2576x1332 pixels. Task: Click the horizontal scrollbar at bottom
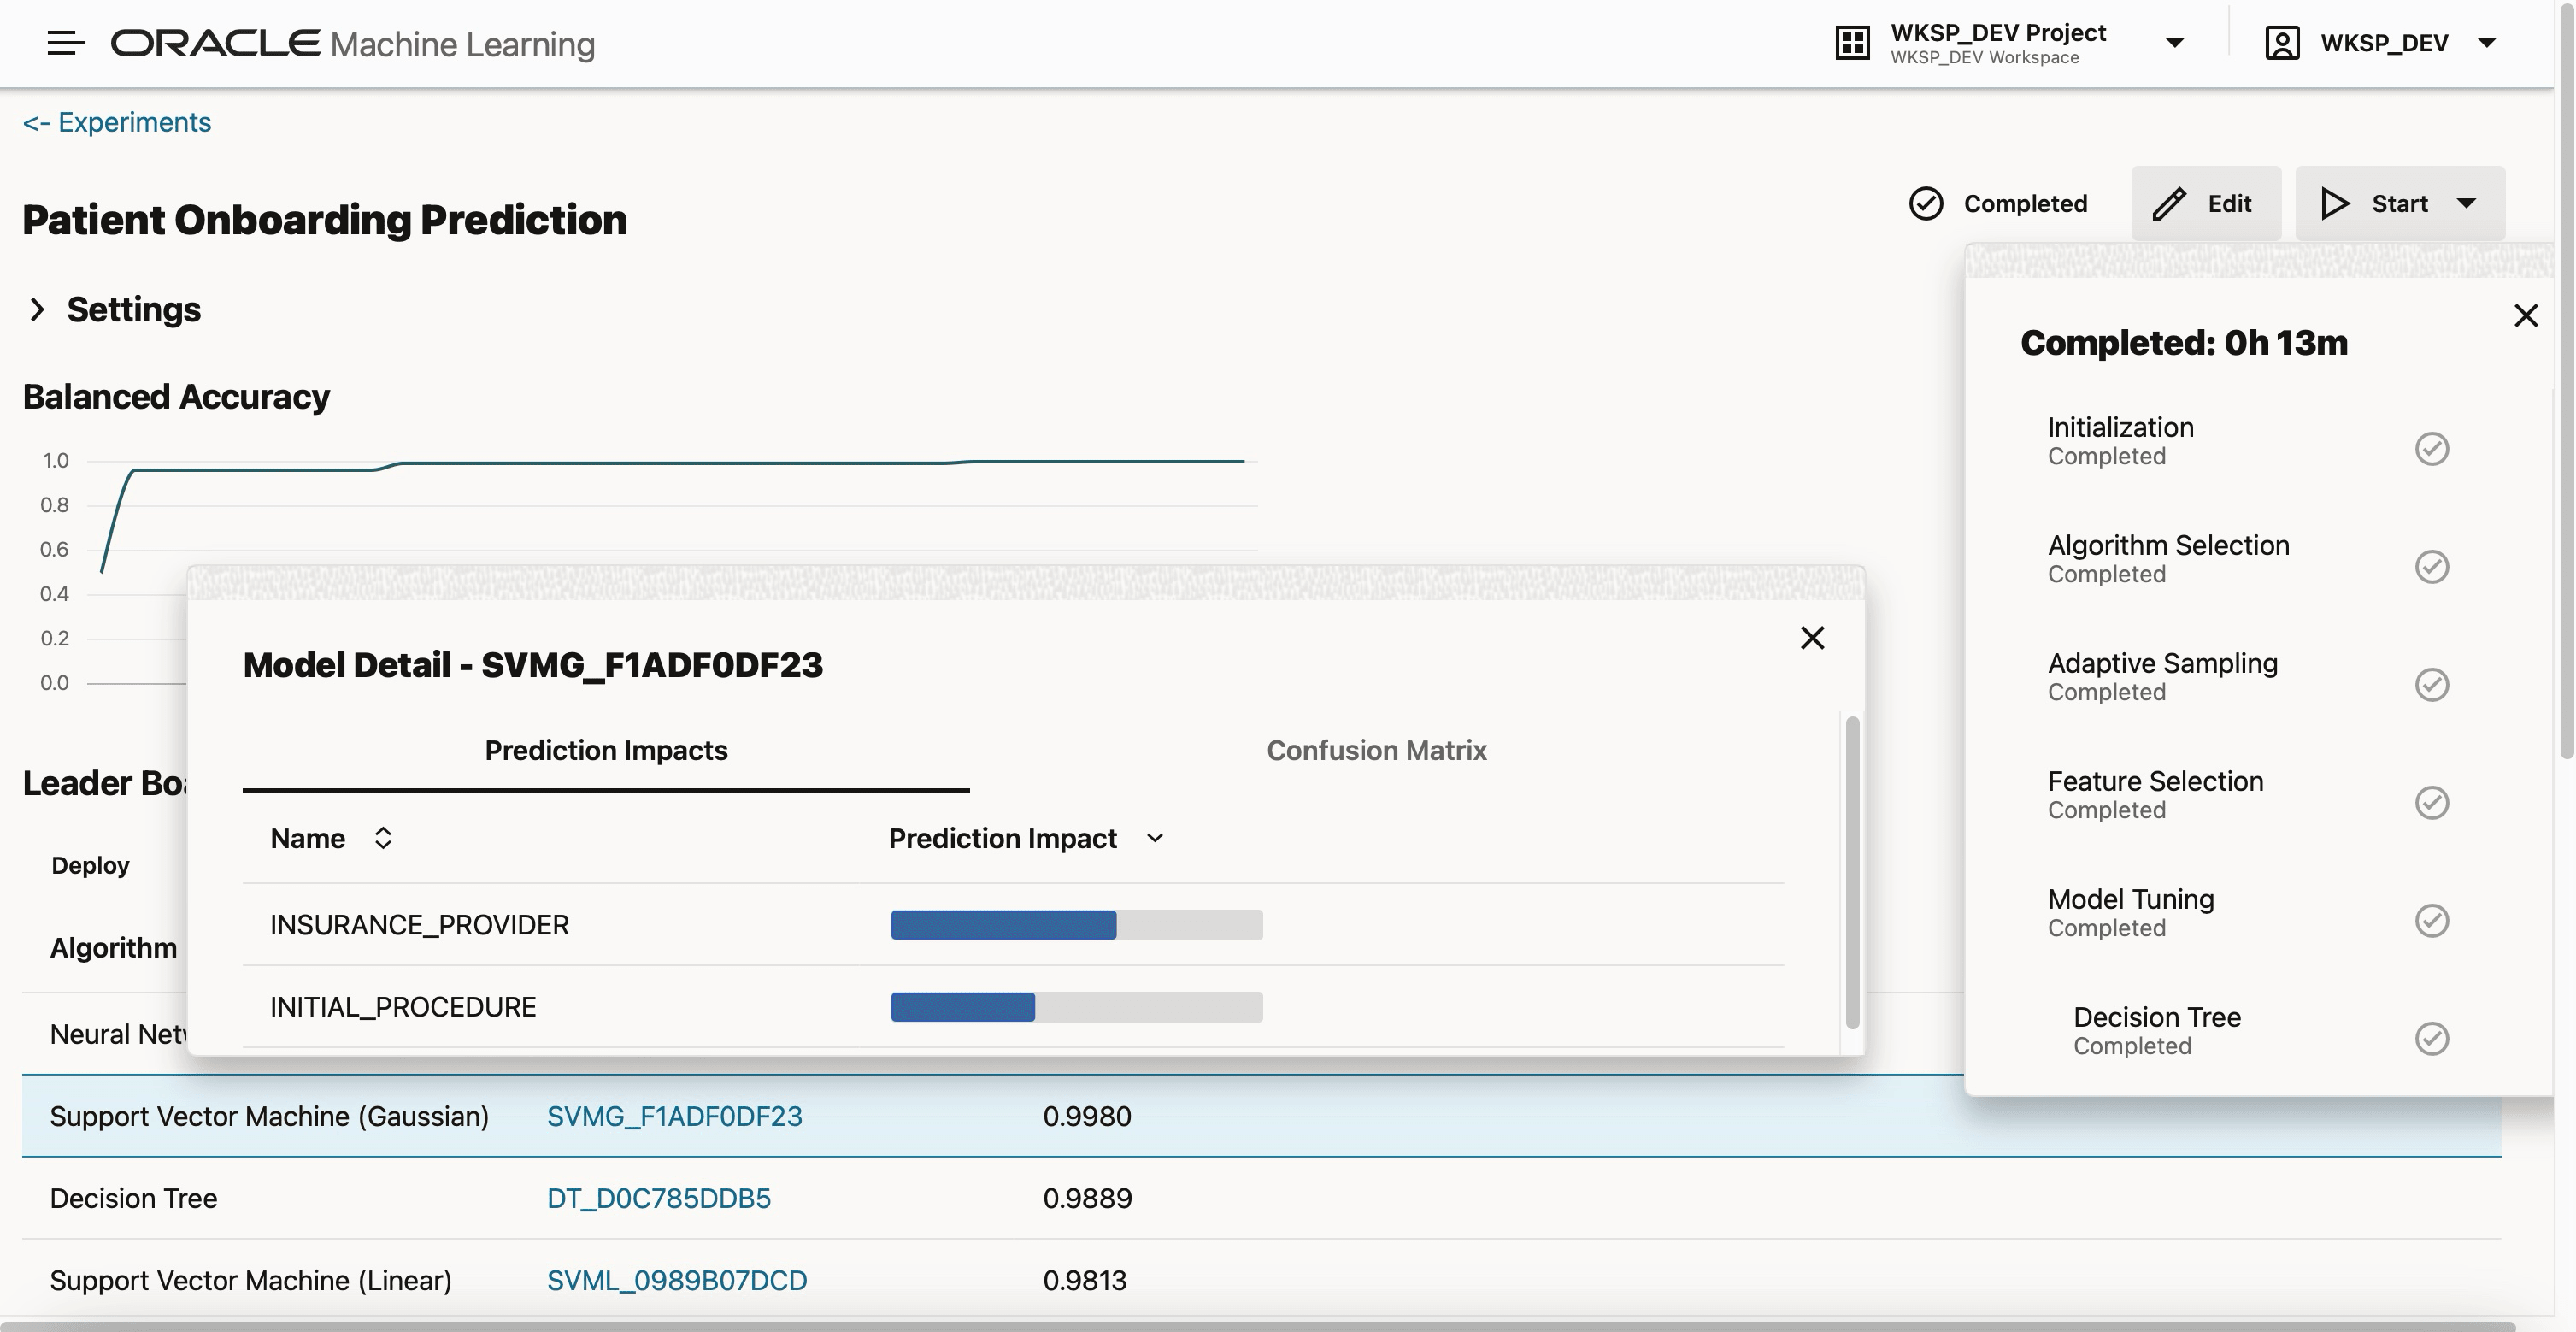[x=1260, y=1326]
